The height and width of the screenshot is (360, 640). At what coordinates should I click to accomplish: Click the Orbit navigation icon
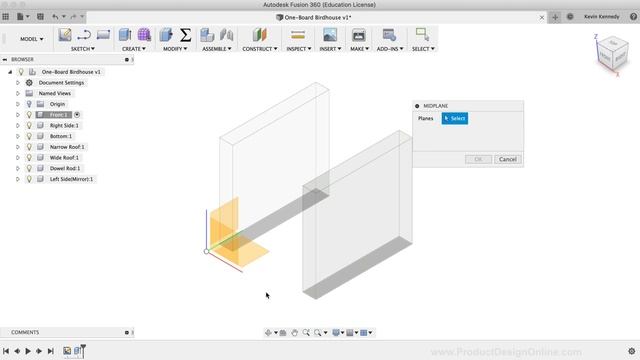tap(268, 333)
